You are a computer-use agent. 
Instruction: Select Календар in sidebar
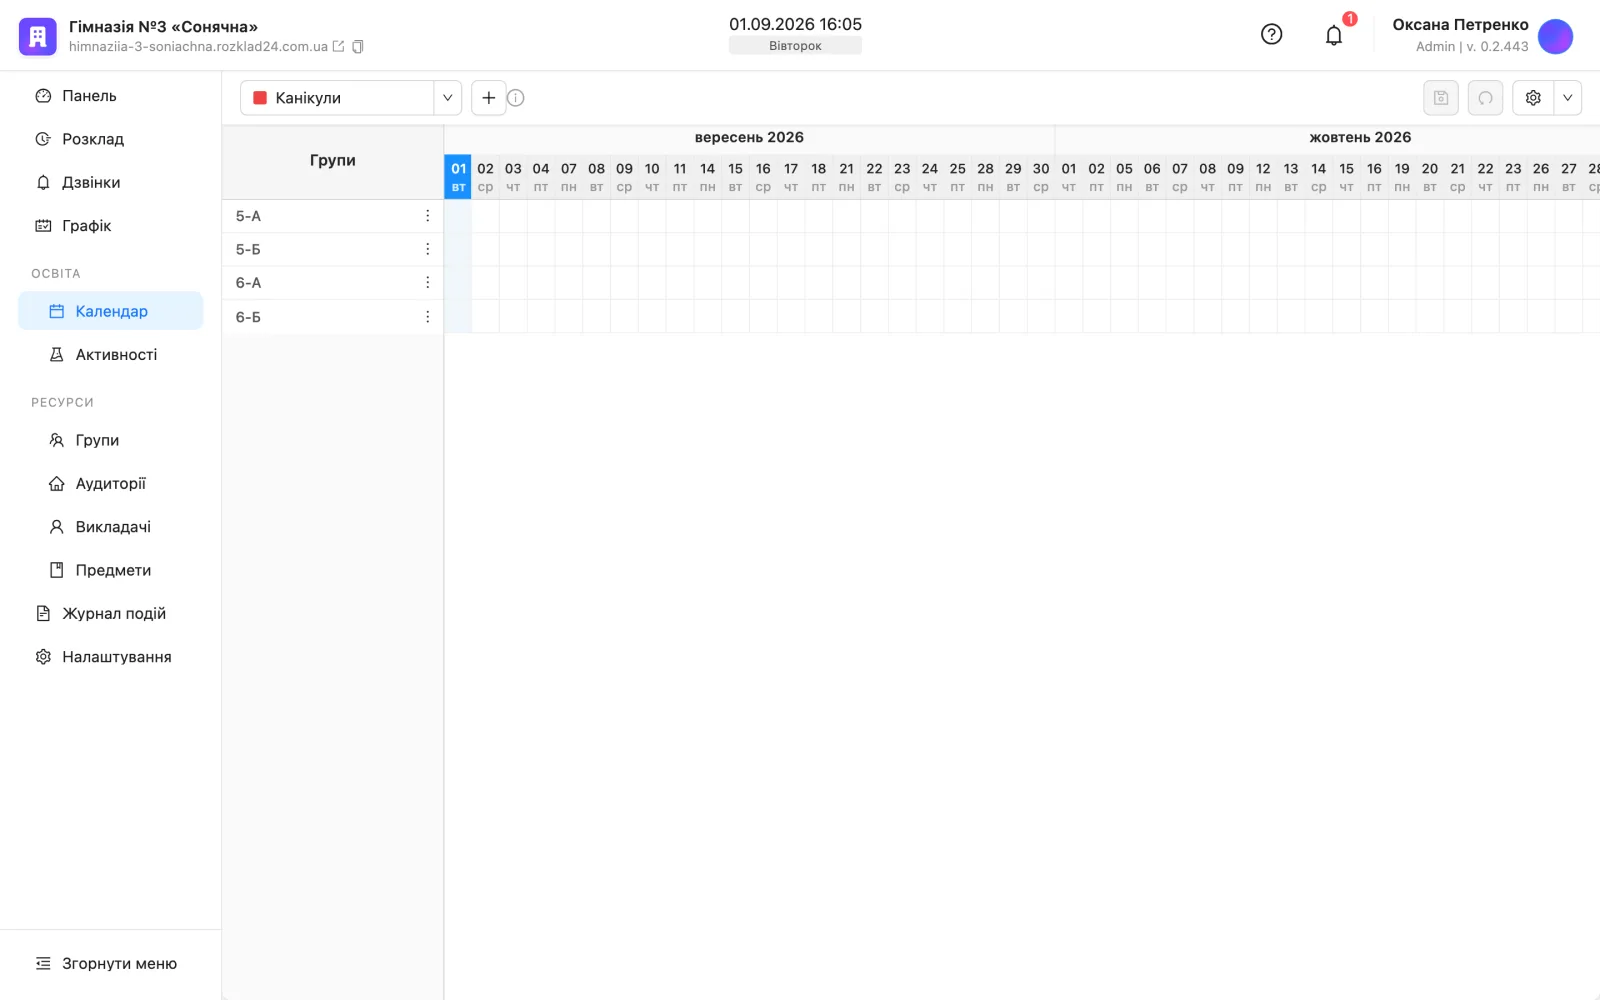click(x=110, y=311)
